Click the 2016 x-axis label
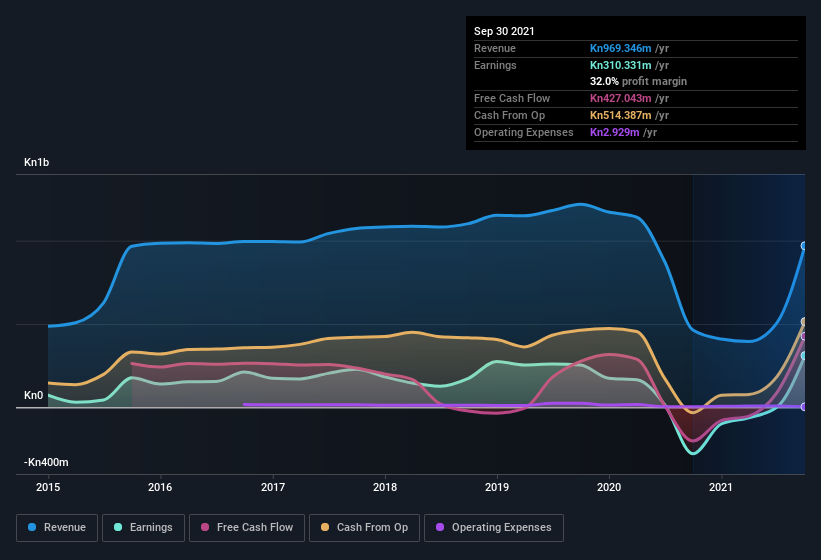 [160, 487]
